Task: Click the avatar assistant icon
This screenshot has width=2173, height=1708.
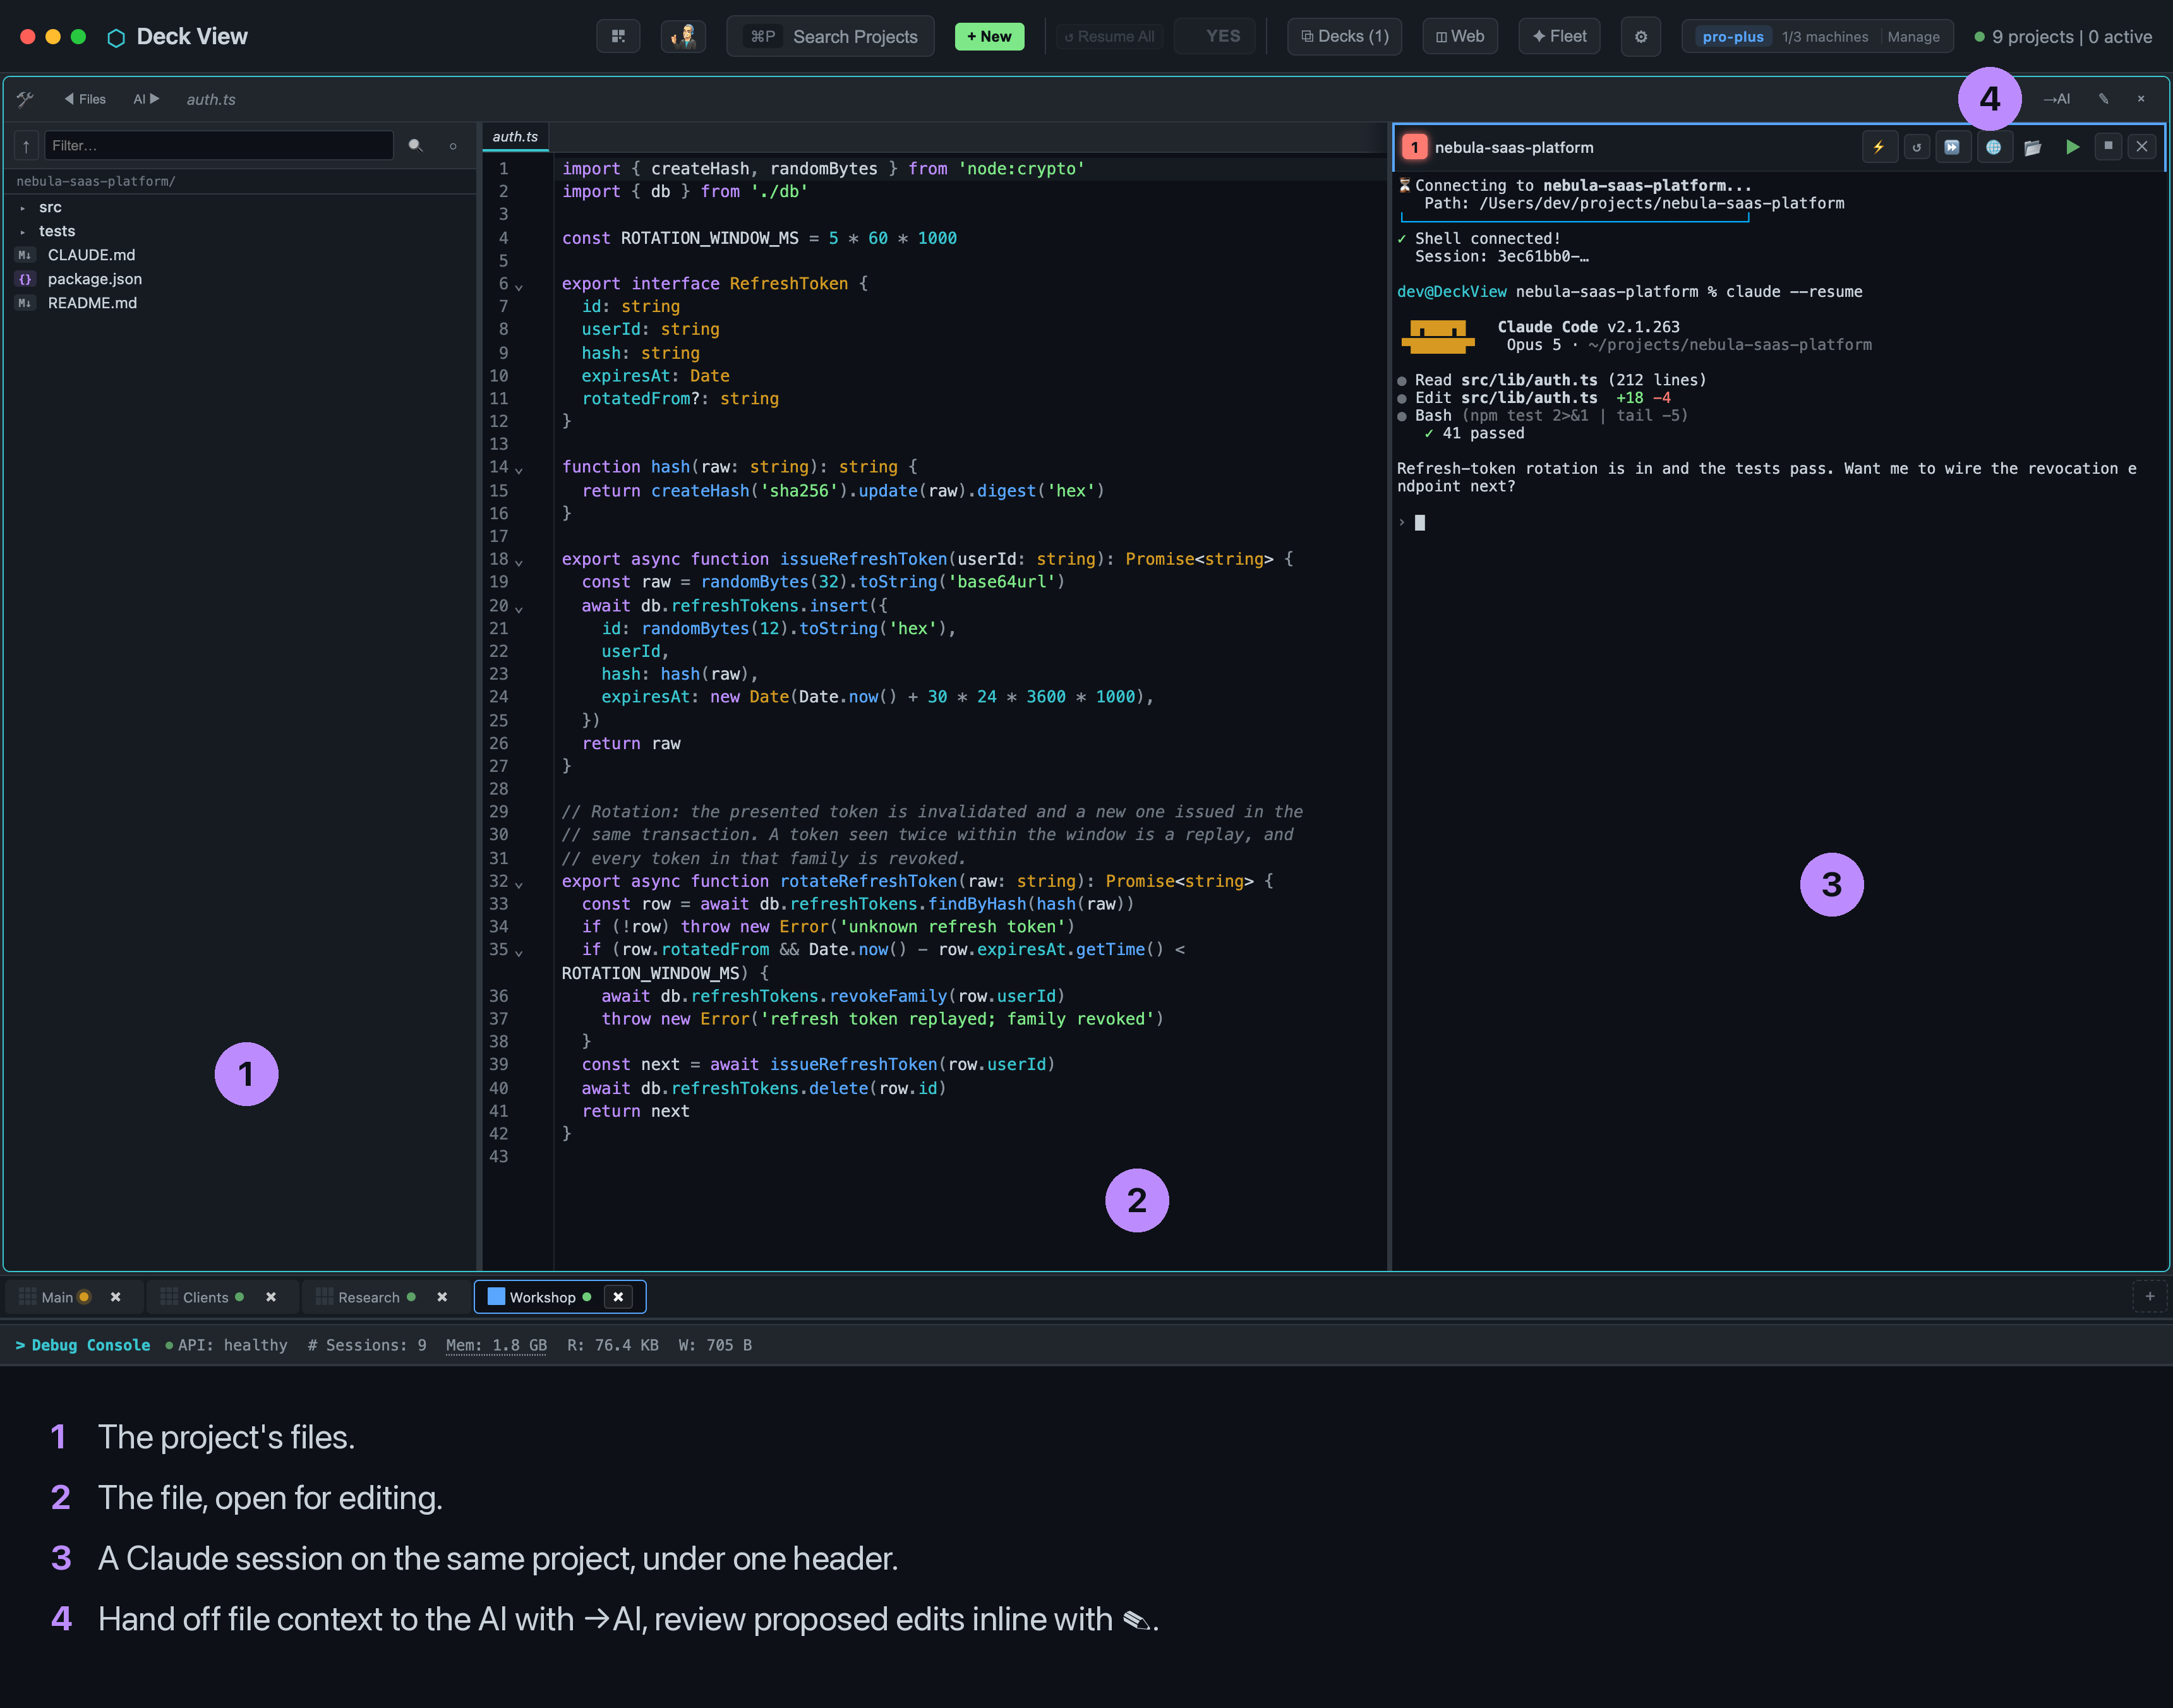Action: (684, 36)
